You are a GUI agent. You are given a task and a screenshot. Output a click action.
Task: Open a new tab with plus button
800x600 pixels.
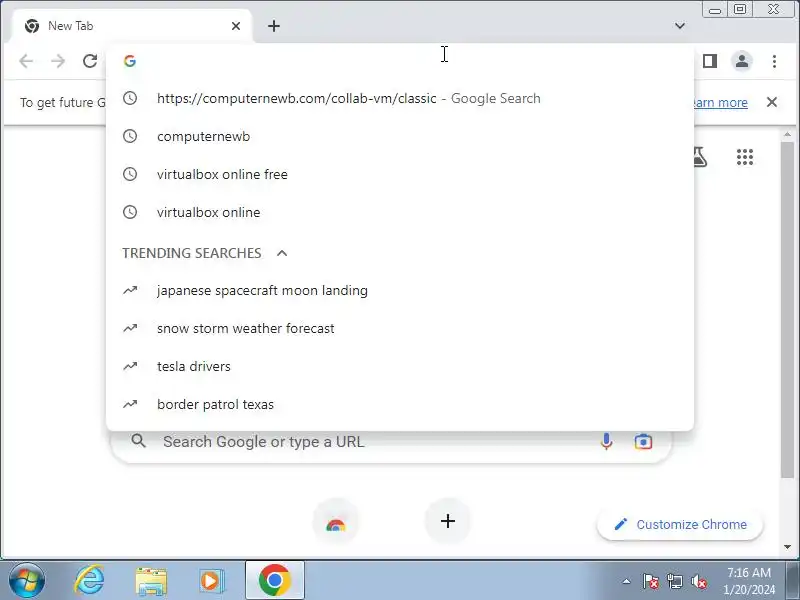pos(274,26)
